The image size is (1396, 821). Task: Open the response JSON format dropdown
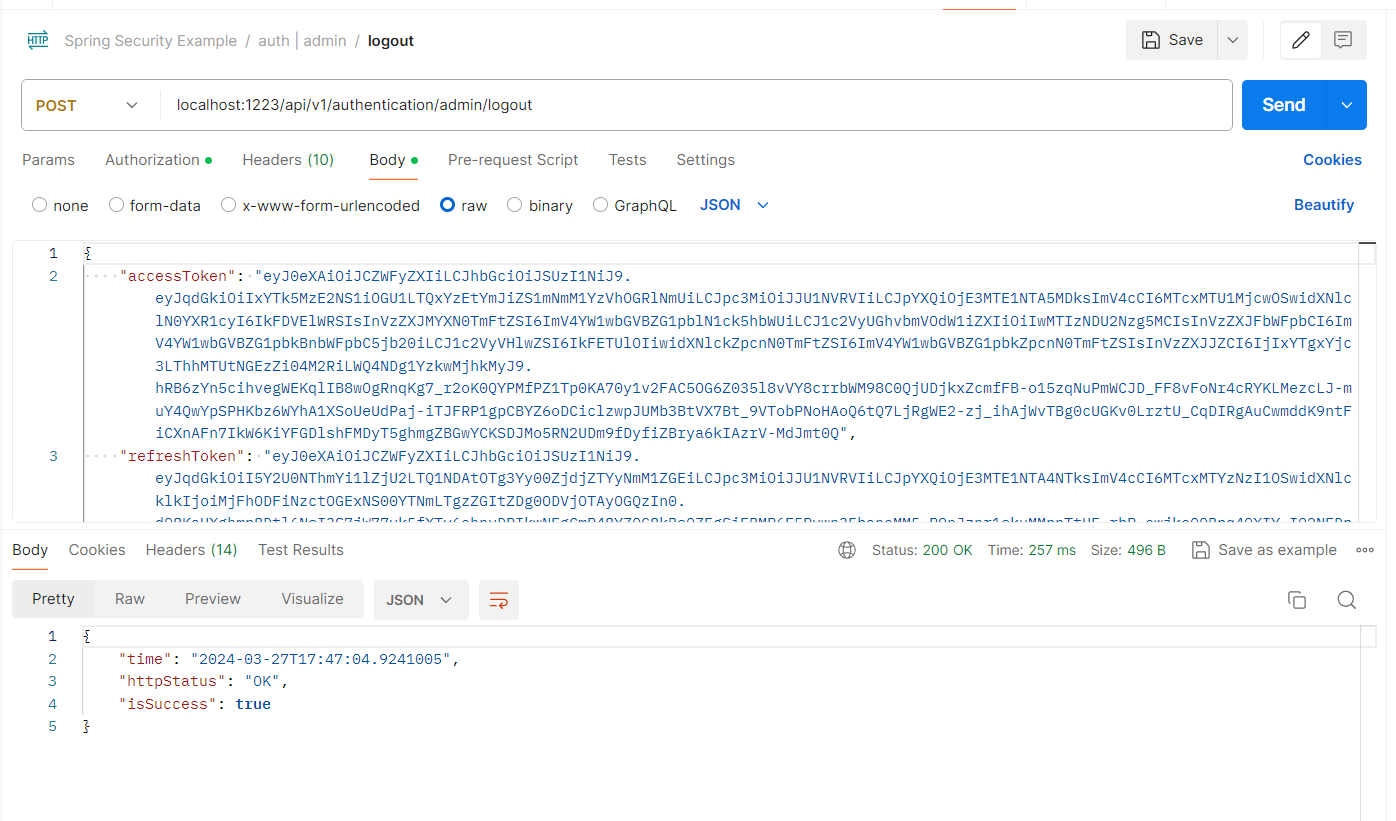point(420,600)
